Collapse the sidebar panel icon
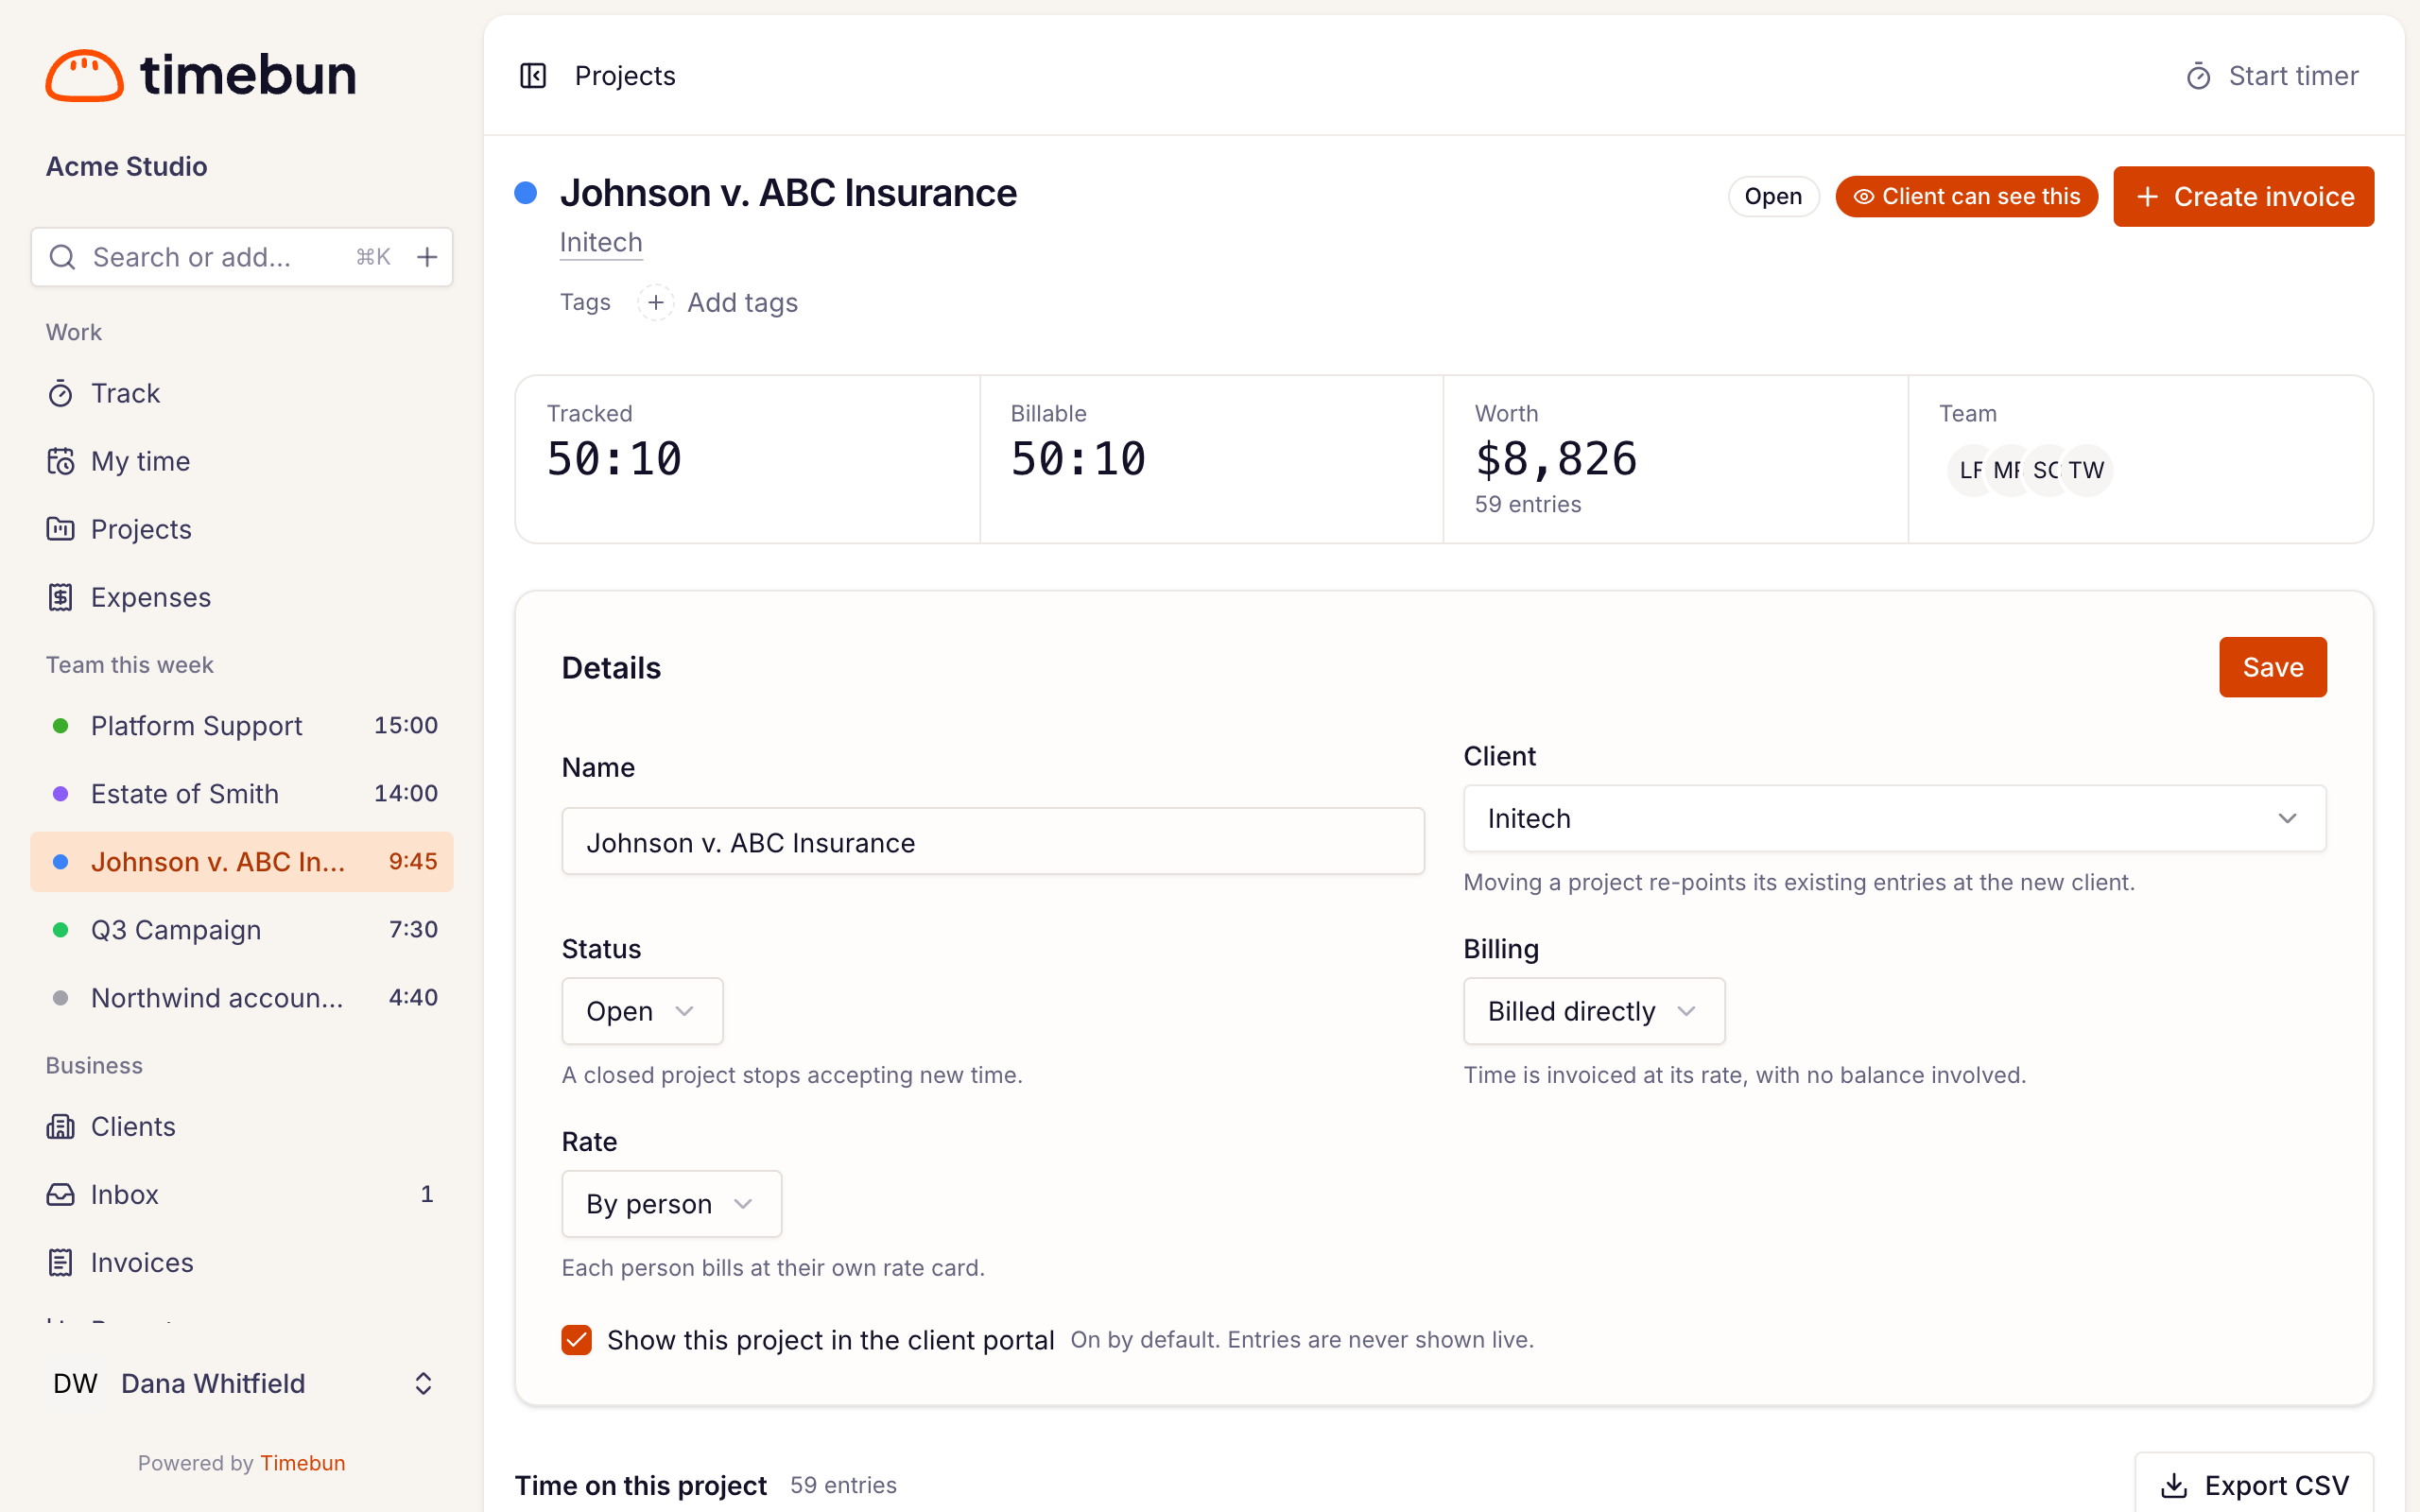Image resolution: width=2420 pixels, height=1512 pixels. [x=533, y=76]
